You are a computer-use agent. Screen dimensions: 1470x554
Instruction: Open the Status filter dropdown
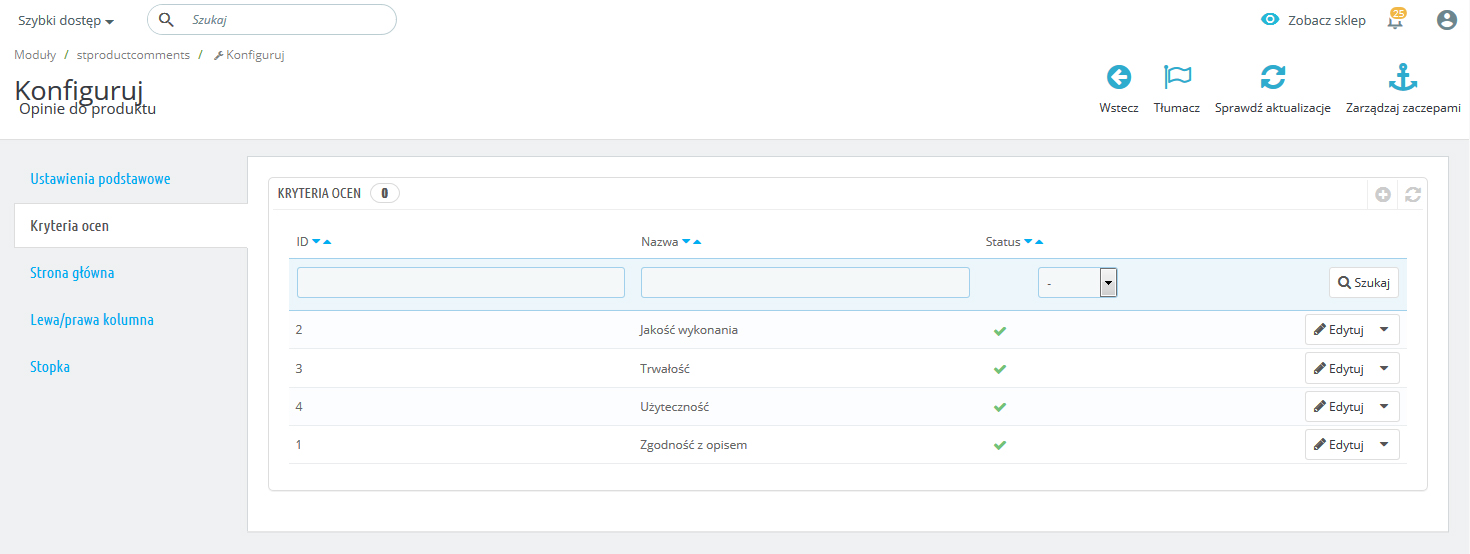click(x=1077, y=283)
